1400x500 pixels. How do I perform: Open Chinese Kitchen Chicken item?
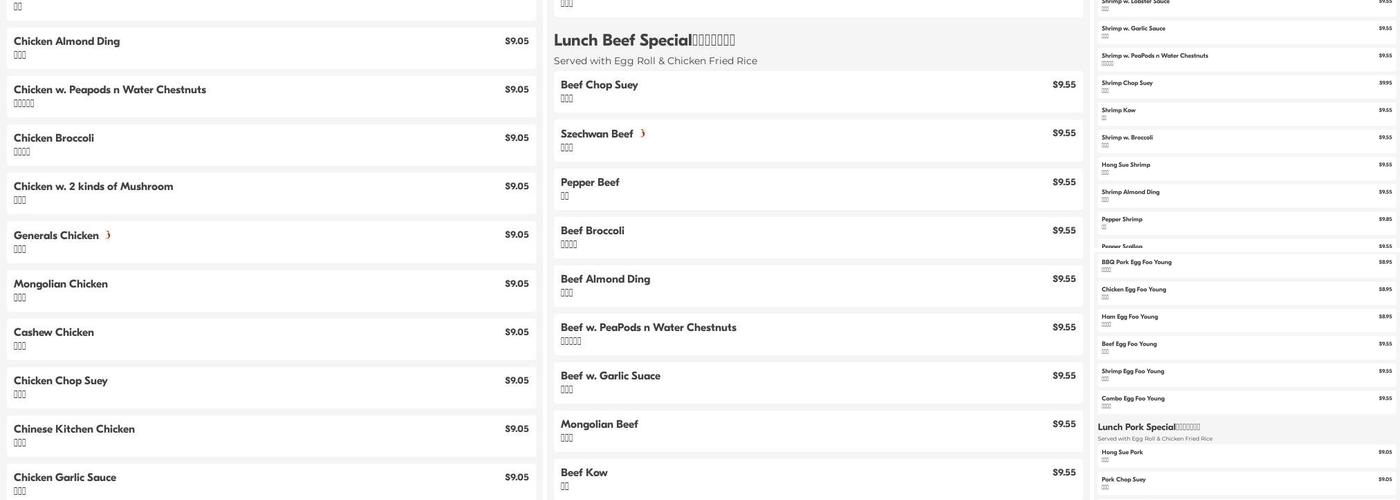click(x=74, y=430)
